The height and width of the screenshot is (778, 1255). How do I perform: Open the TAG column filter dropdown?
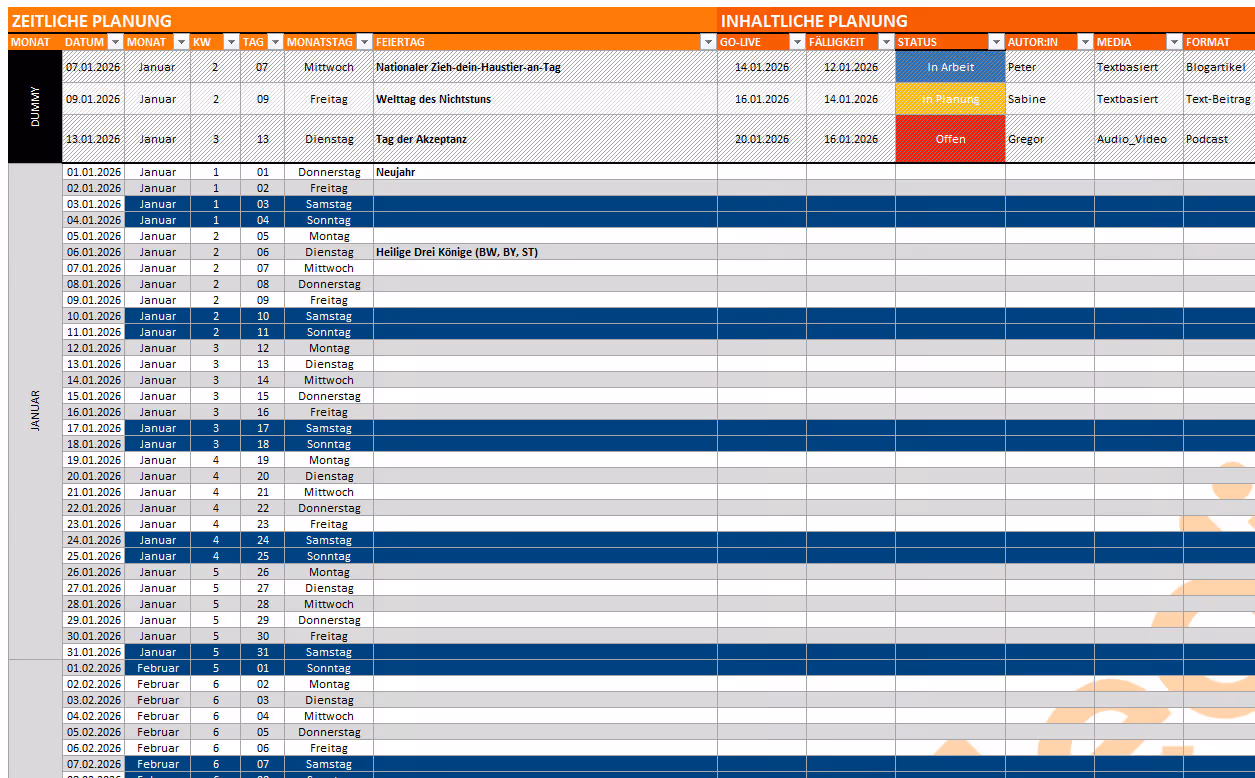pos(275,42)
